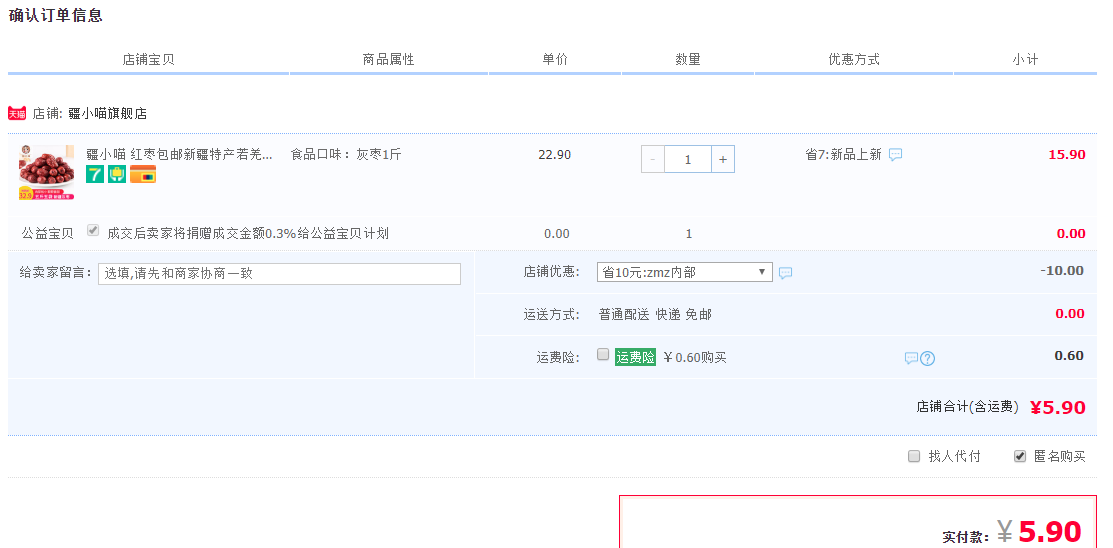Viewport: 1113px width, 548px height.
Task: Click the green 7-day return badge icon
Action: [95, 174]
